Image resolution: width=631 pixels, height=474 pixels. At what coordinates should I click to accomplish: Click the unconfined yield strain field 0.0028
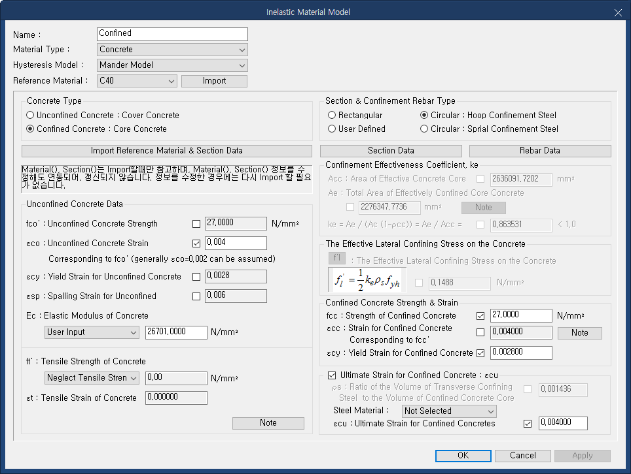tap(236, 276)
